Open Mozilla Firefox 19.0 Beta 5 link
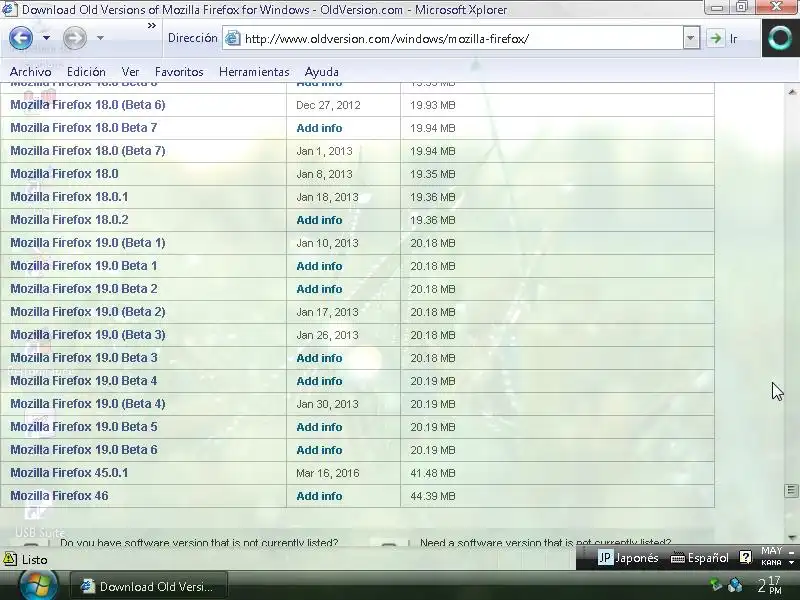800x600 pixels. (84, 427)
